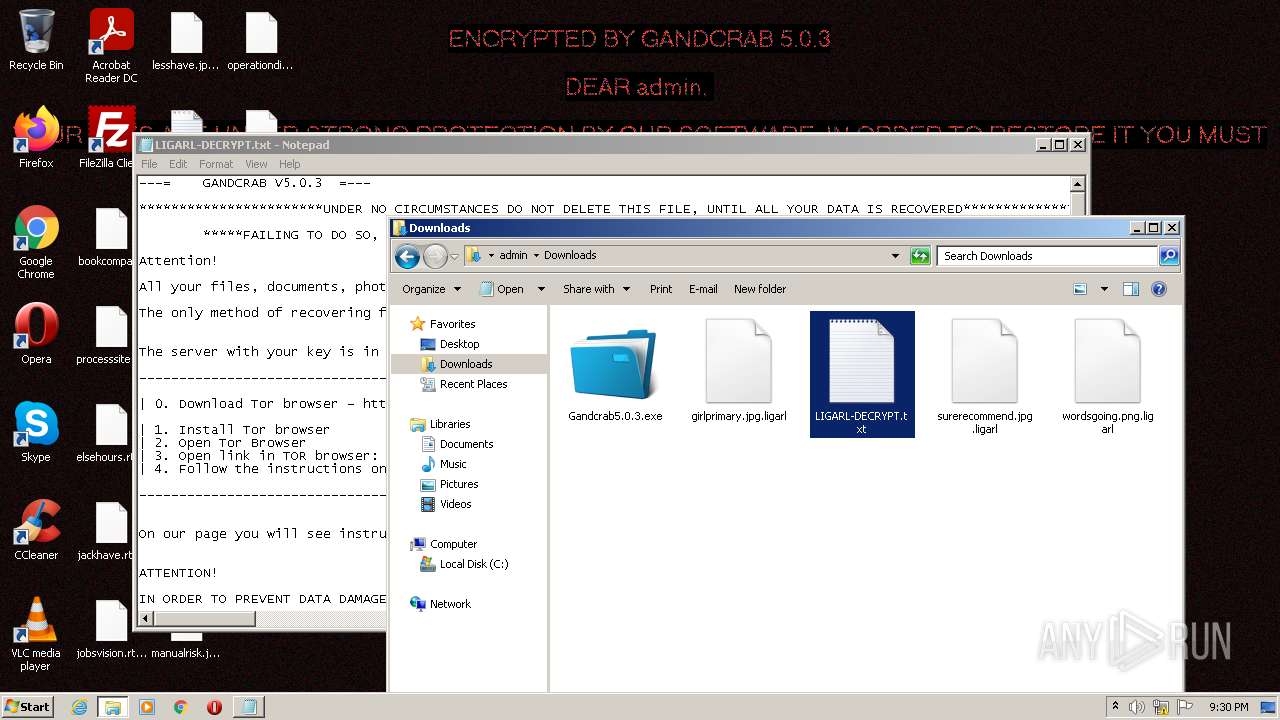This screenshot has width=1280, height=720.
Task: Toggle the preview pane button
Action: pos(1131,289)
